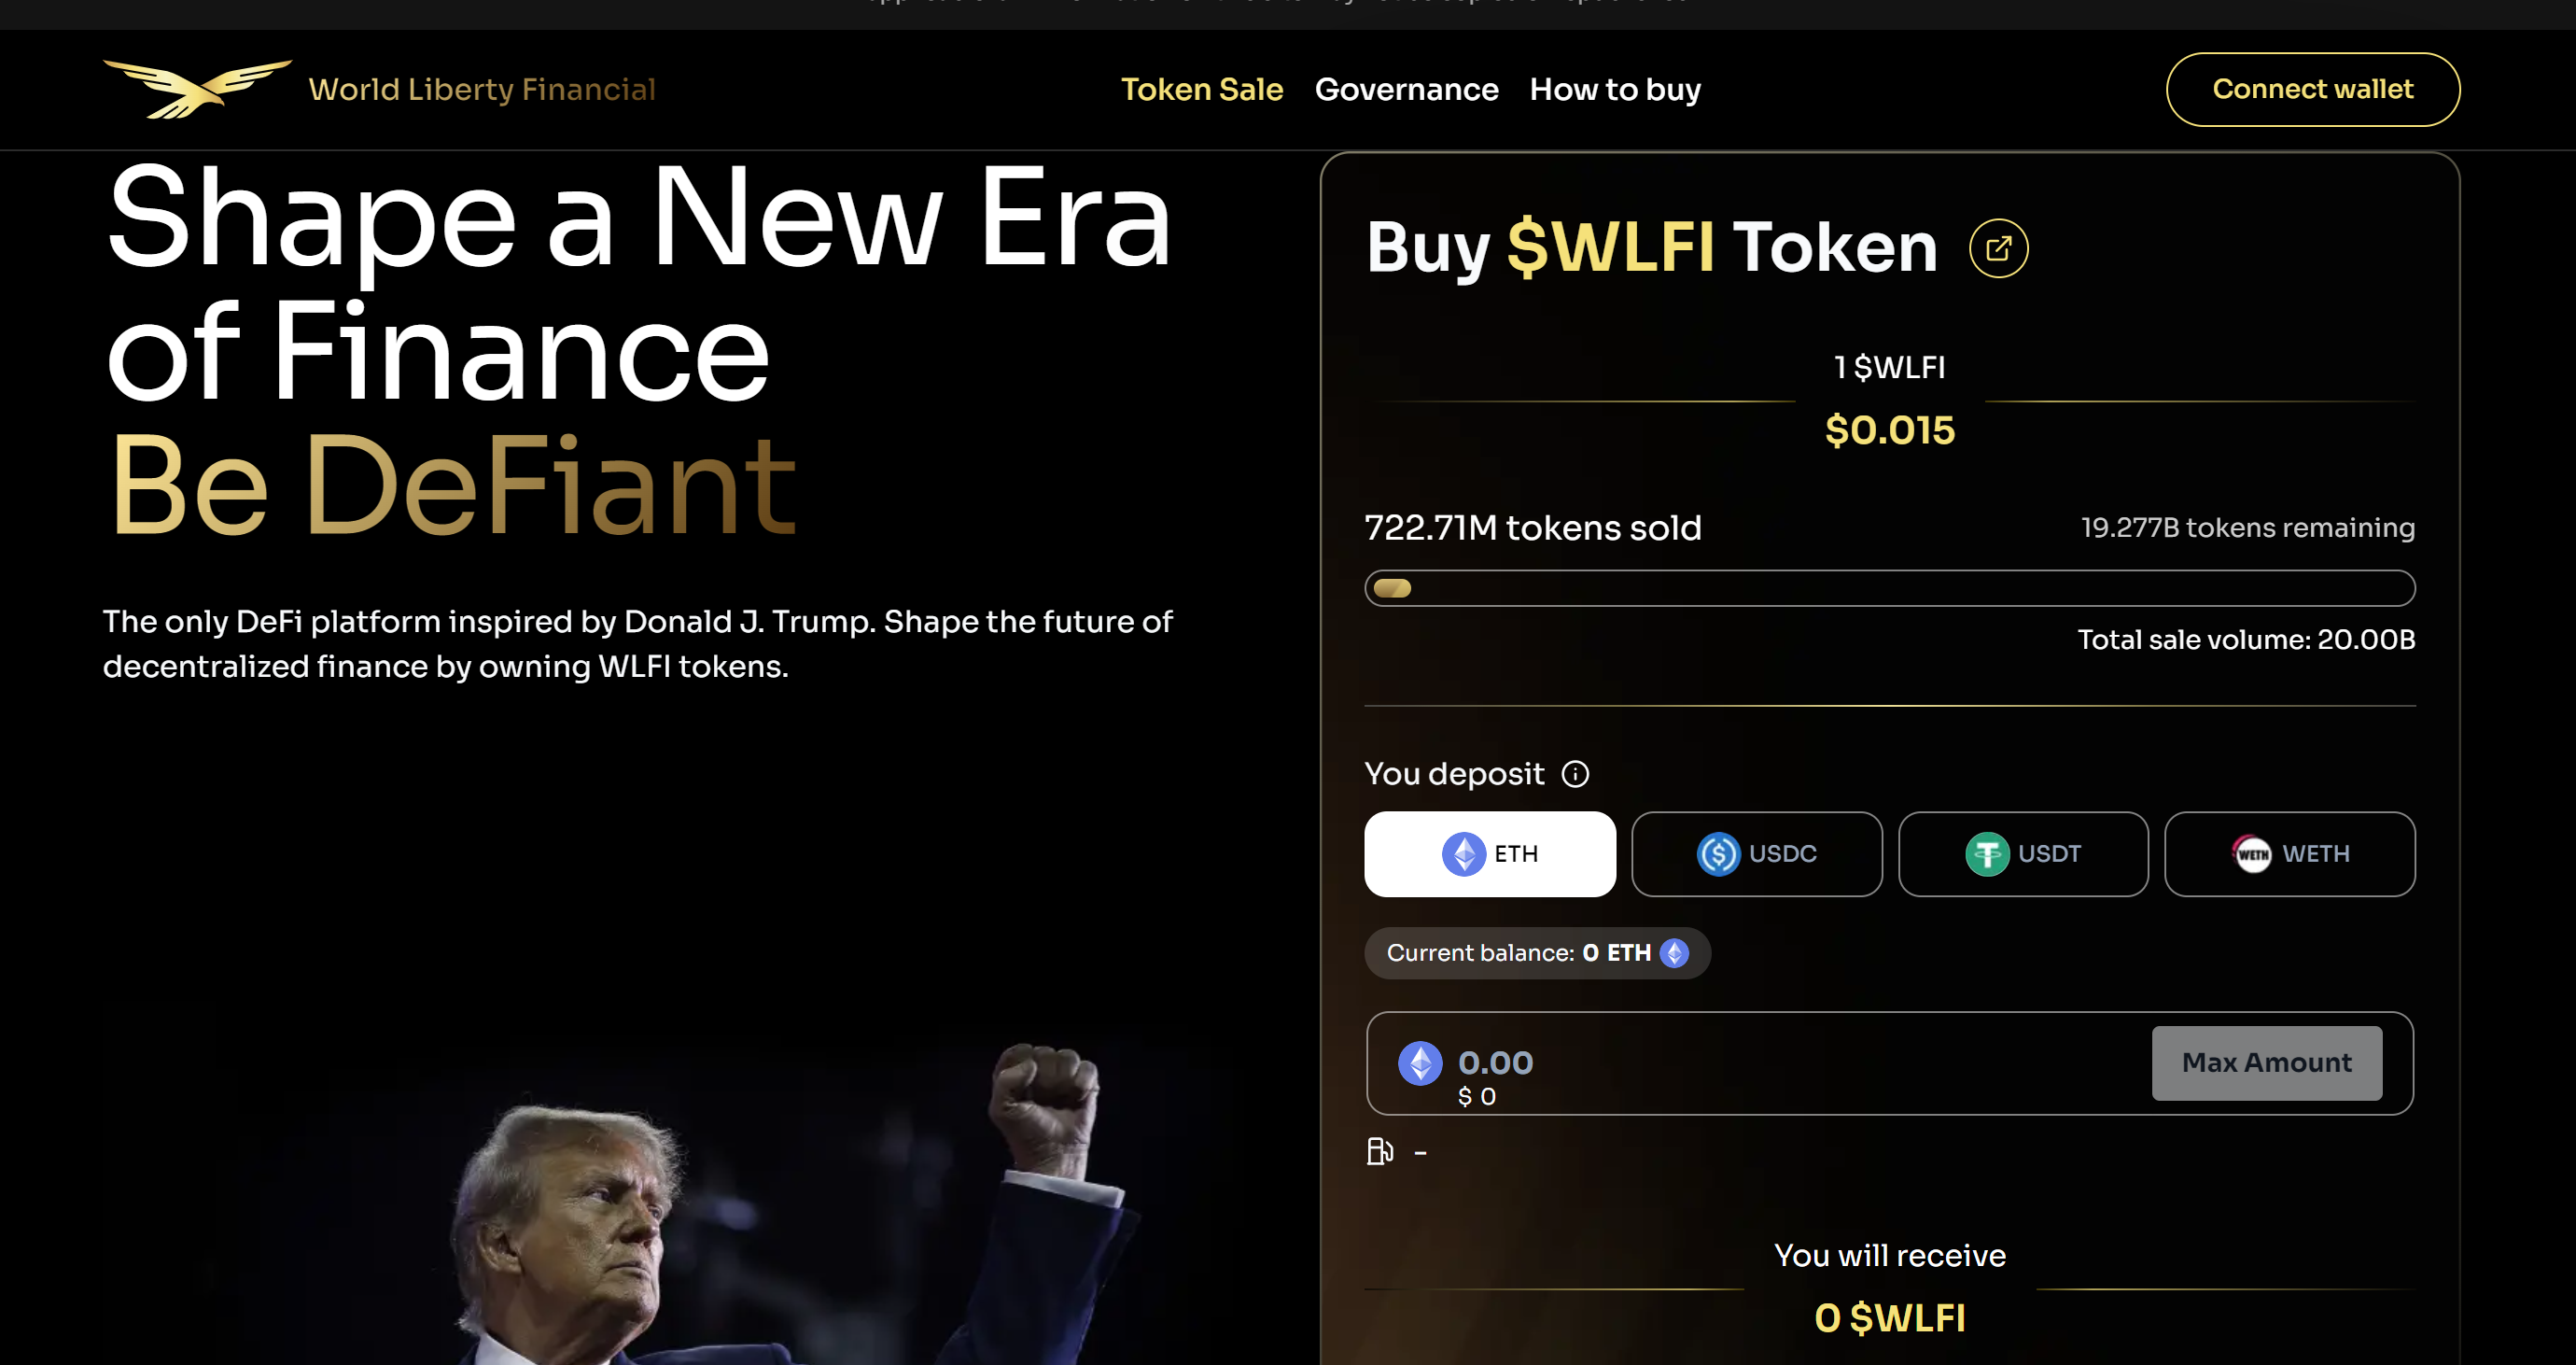Open the Token Sale nav item

1201,90
